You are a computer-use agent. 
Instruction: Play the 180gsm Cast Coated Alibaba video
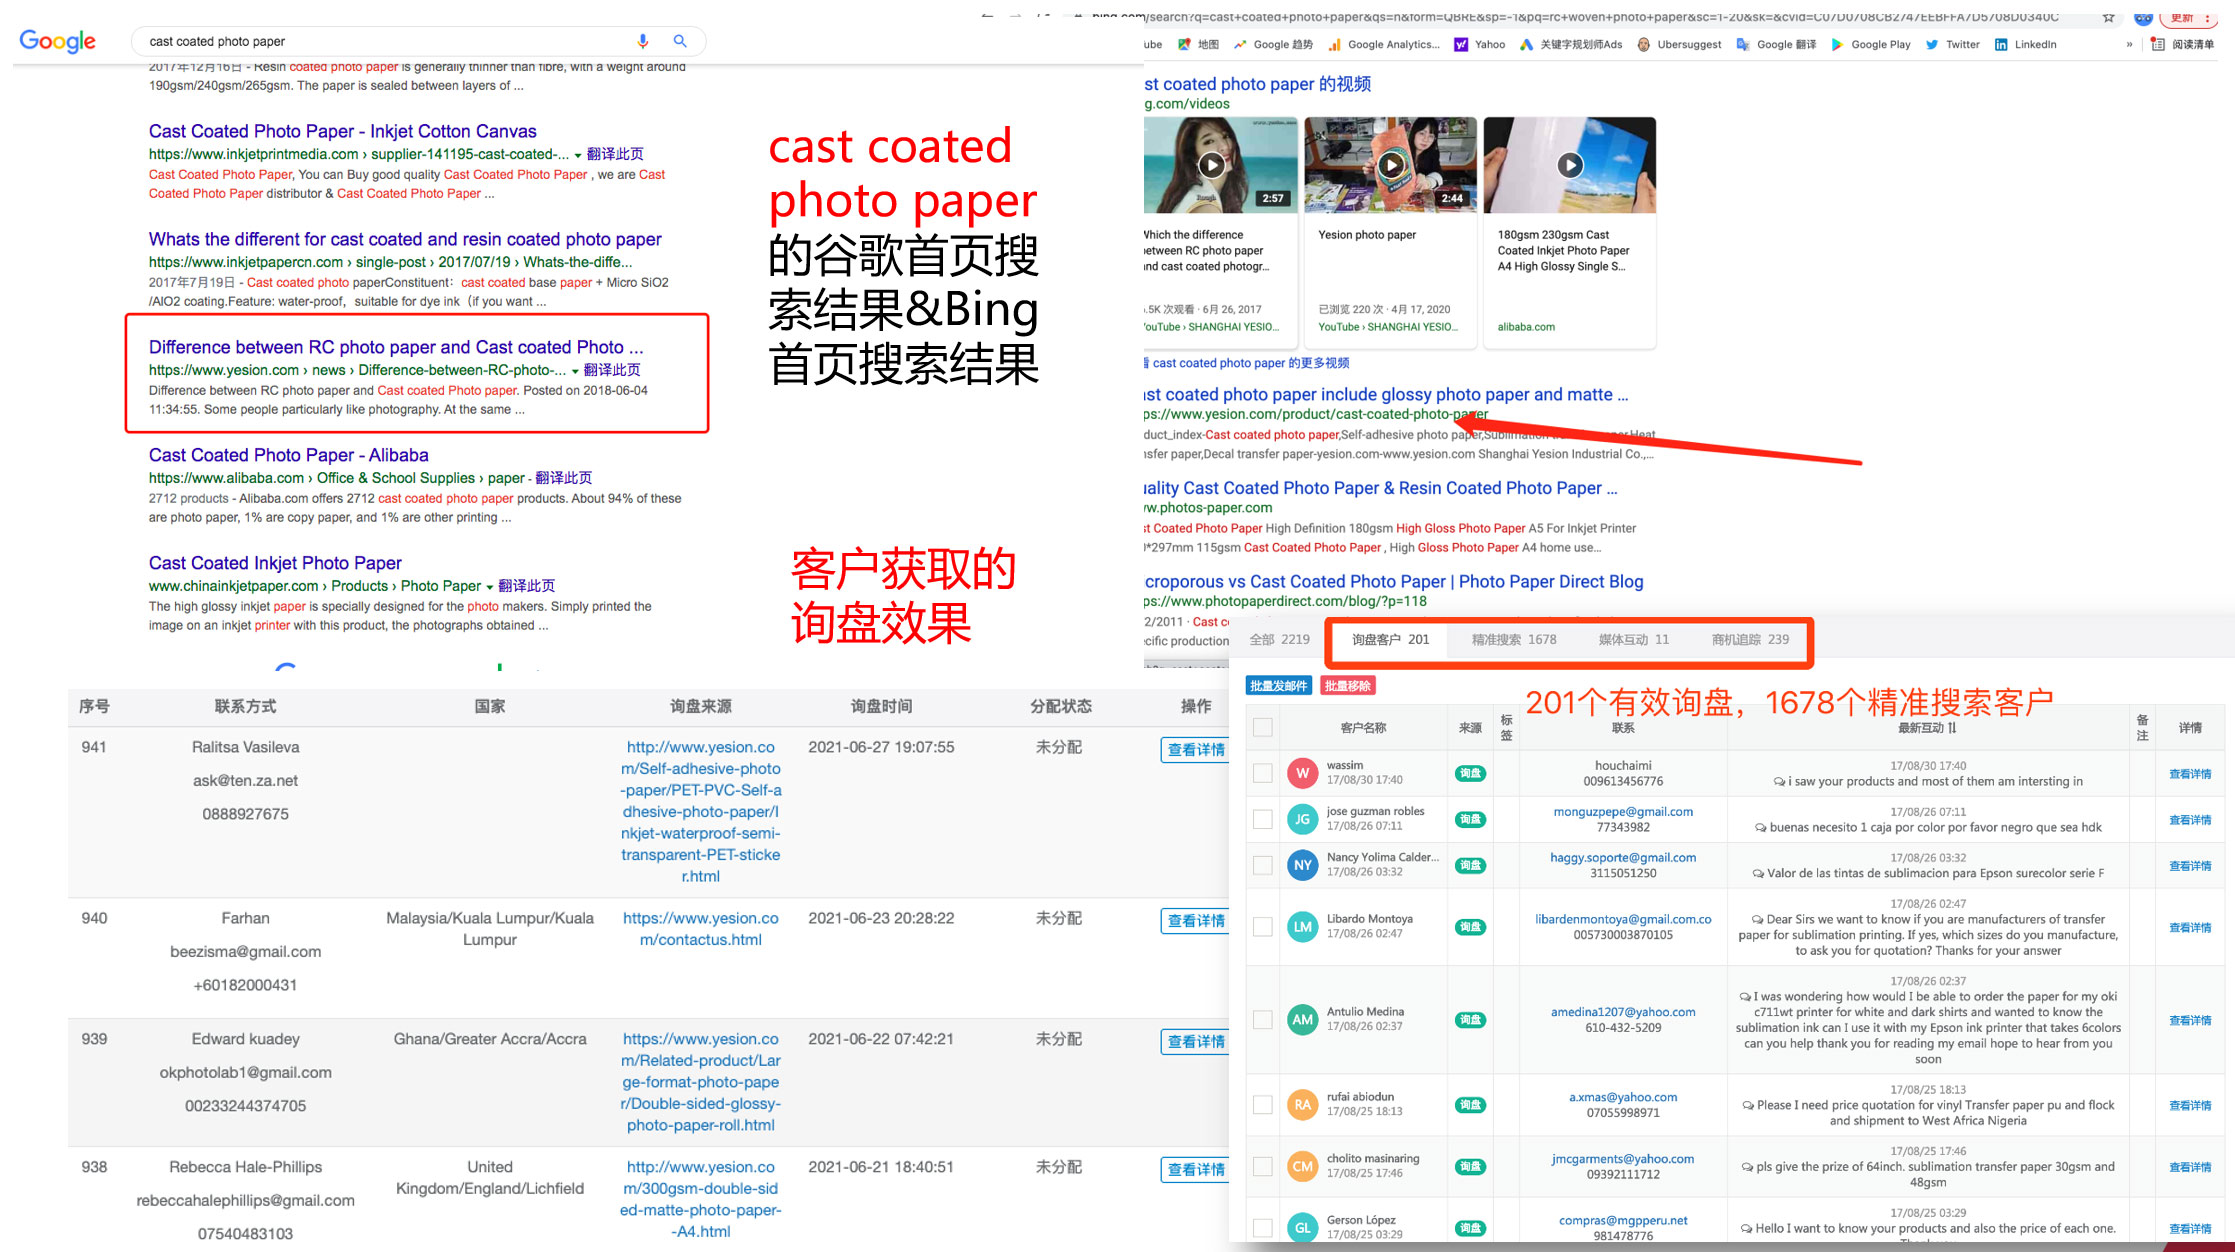(1570, 165)
